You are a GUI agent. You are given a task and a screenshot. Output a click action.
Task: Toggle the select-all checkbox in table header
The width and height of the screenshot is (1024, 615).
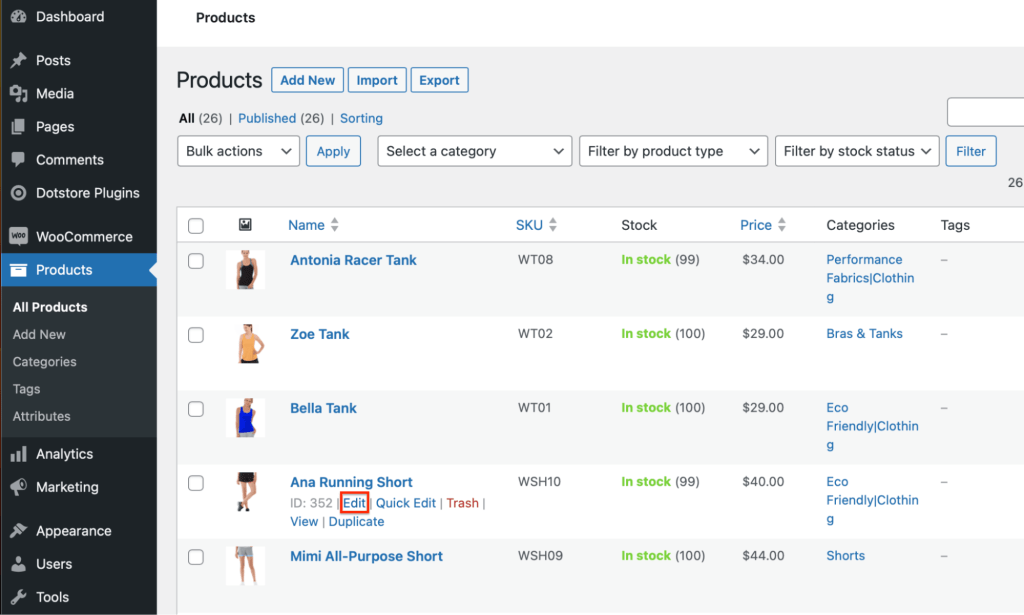[196, 226]
